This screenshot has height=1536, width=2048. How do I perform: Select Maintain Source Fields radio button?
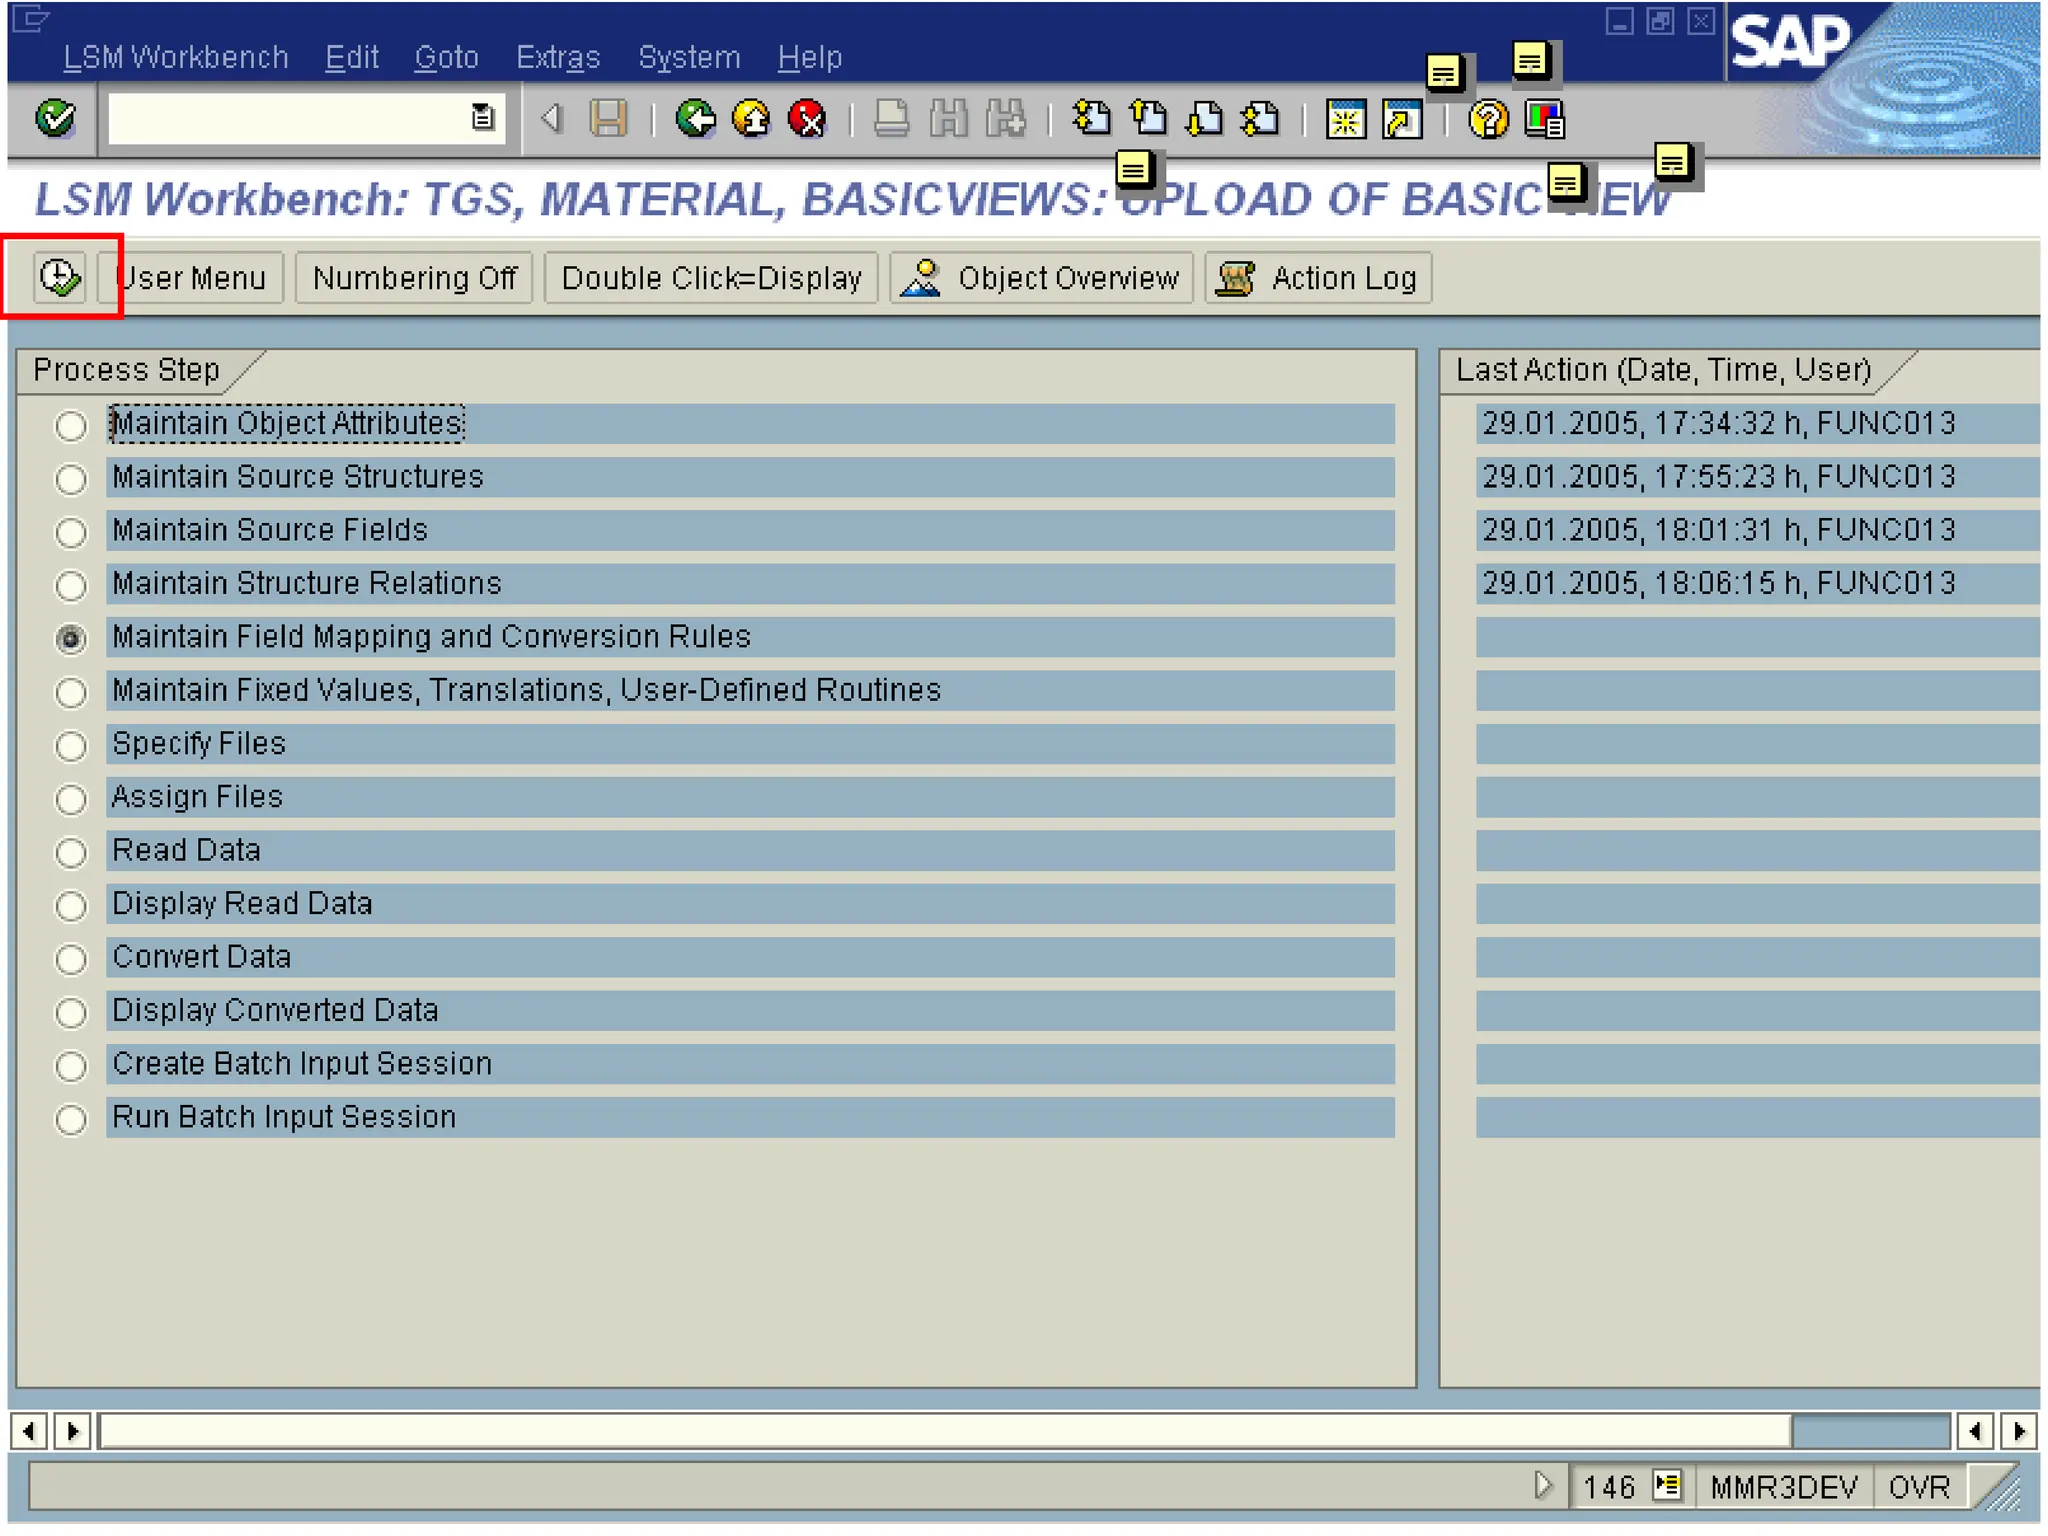71,532
